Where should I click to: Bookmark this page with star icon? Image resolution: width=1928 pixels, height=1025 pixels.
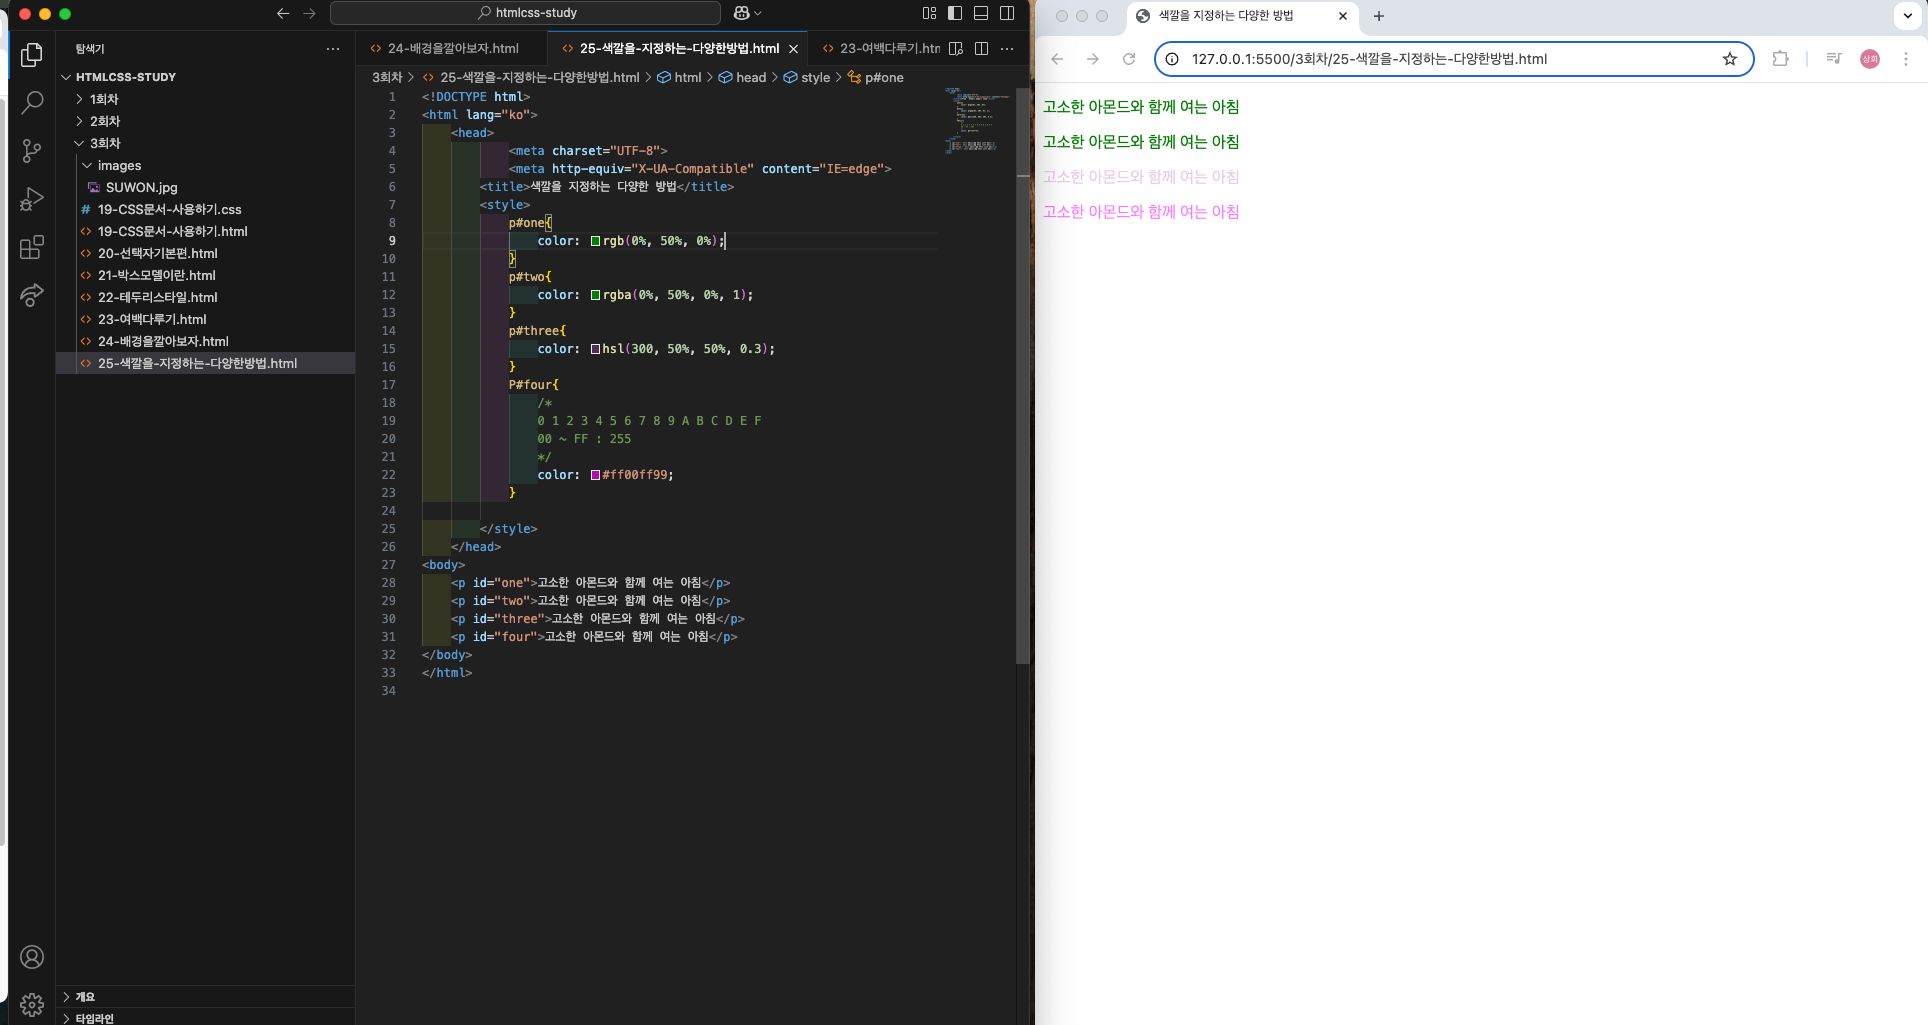1730,59
